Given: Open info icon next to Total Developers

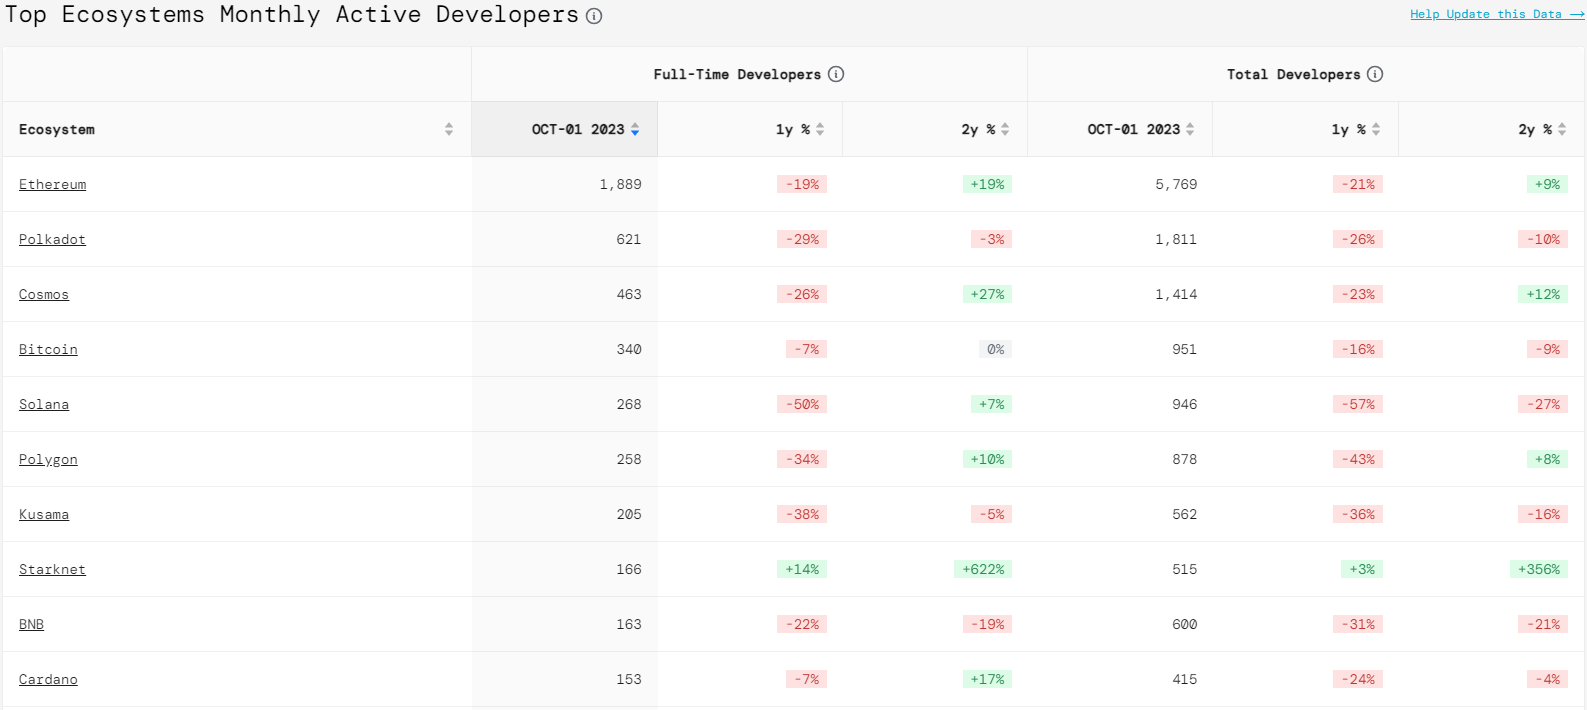Looking at the screenshot, I should tap(1375, 74).
